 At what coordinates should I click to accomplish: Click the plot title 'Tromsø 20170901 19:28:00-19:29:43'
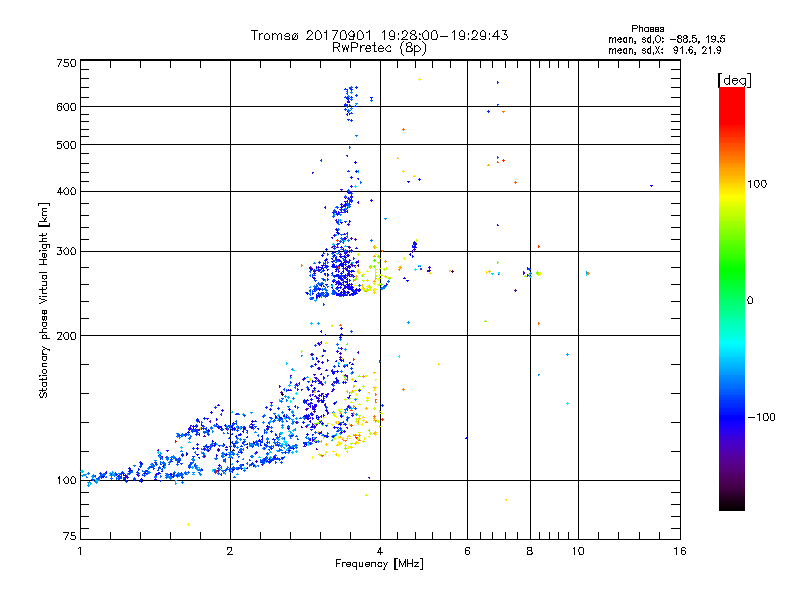click(379, 35)
